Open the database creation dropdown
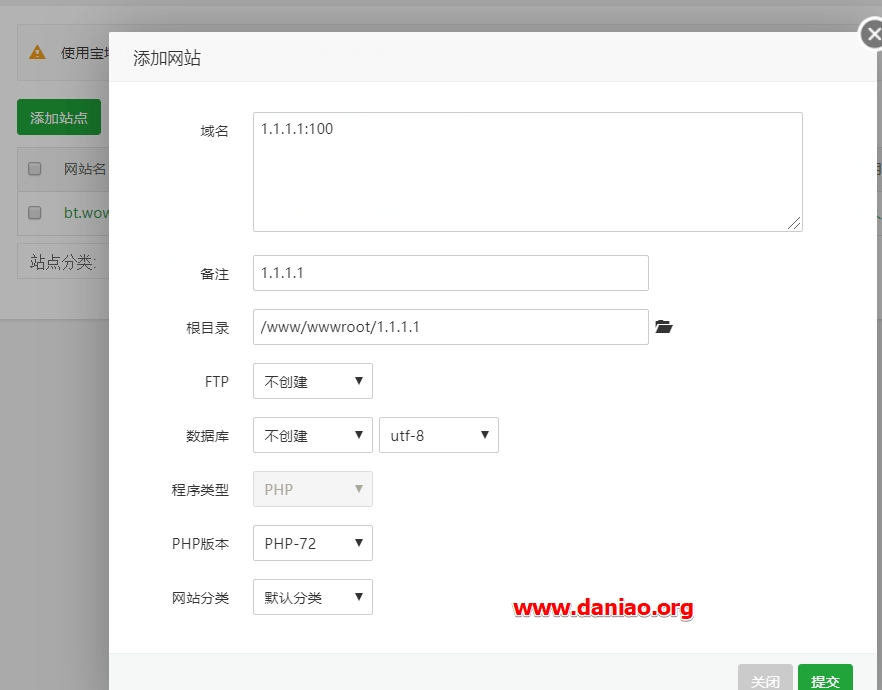882x690 pixels. click(x=313, y=435)
